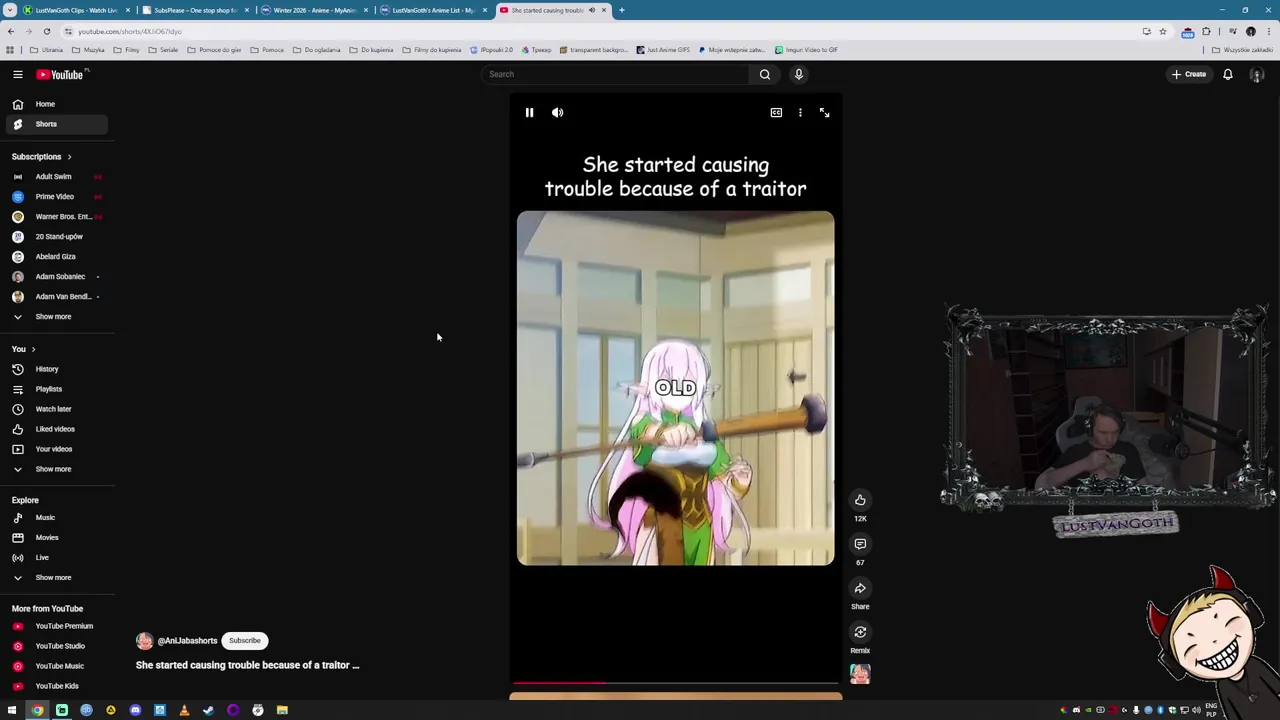Switch to Winter 2026 Anime tab
Image resolution: width=1280 pixels, height=720 pixels.
[x=314, y=10]
